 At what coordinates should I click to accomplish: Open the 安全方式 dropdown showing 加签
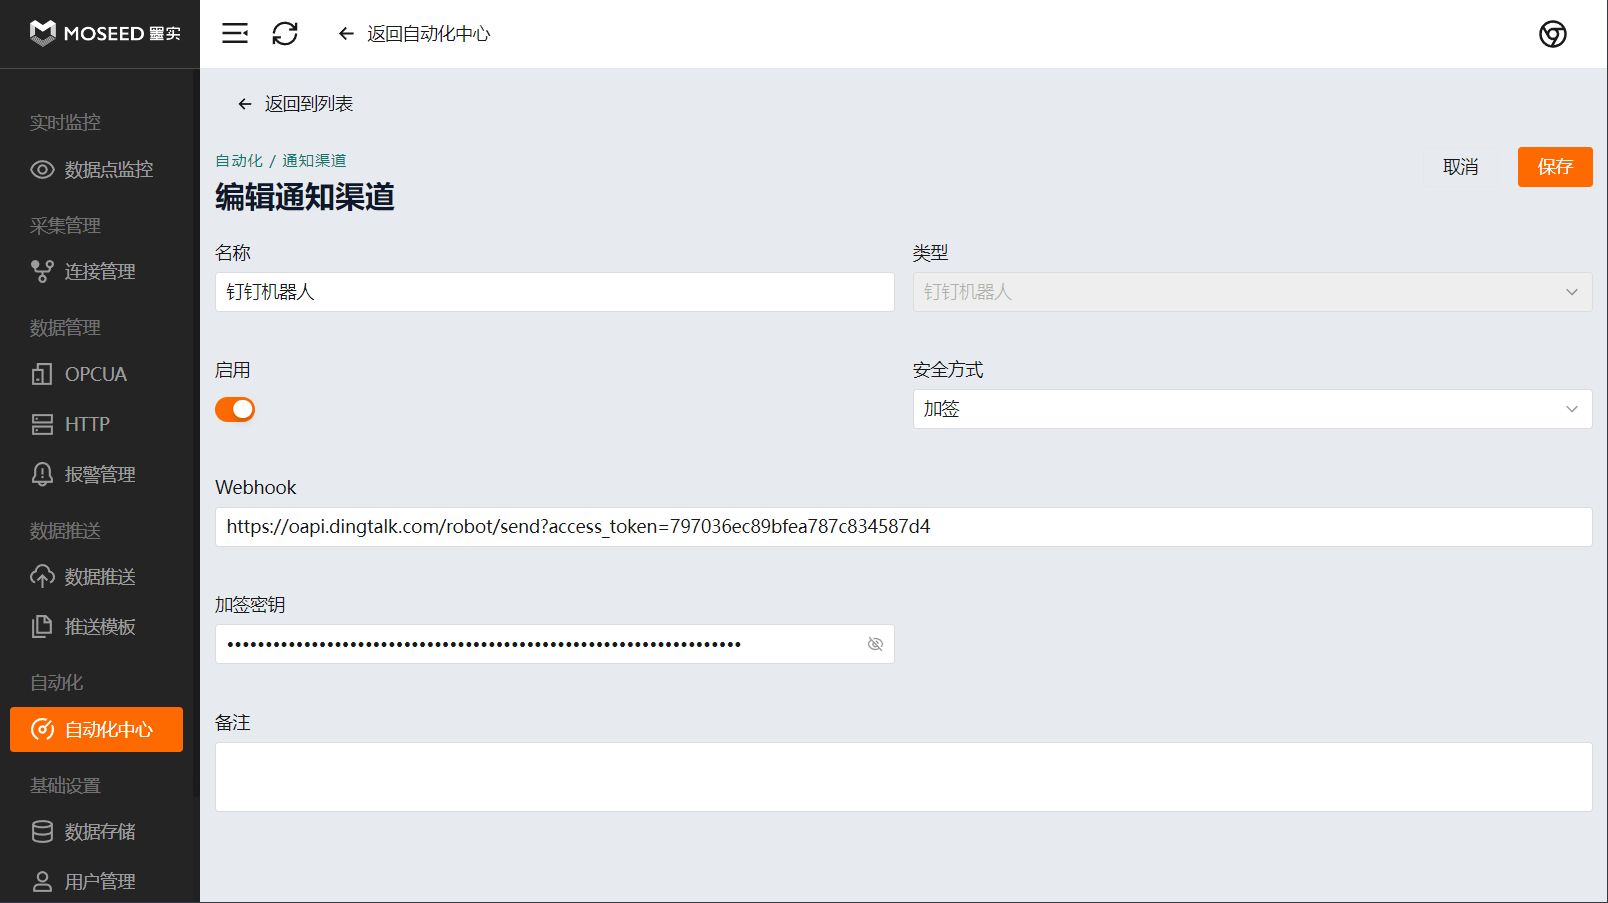[x=1252, y=409]
